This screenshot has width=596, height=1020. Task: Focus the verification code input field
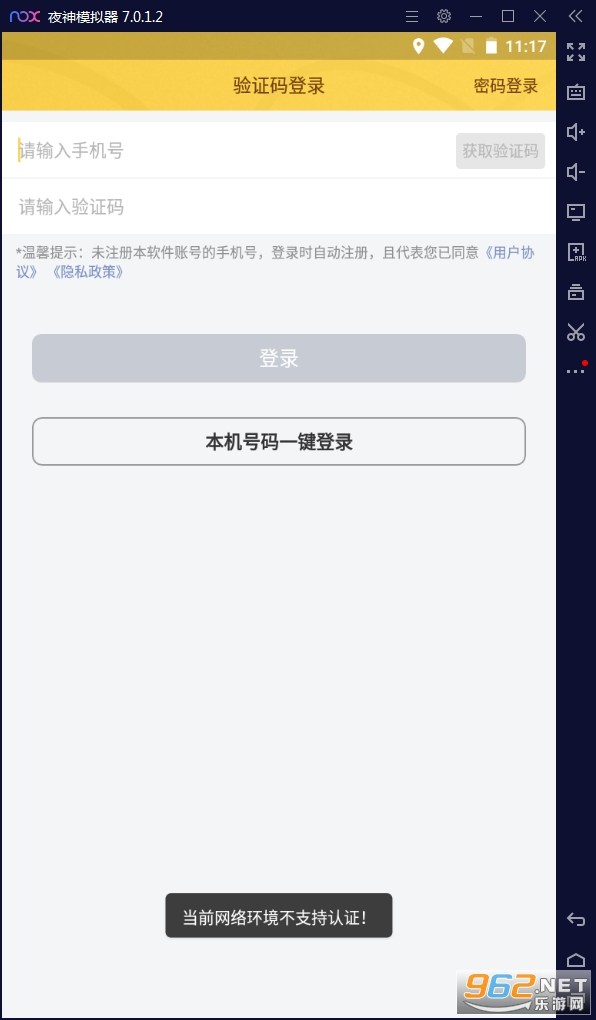click(278, 208)
